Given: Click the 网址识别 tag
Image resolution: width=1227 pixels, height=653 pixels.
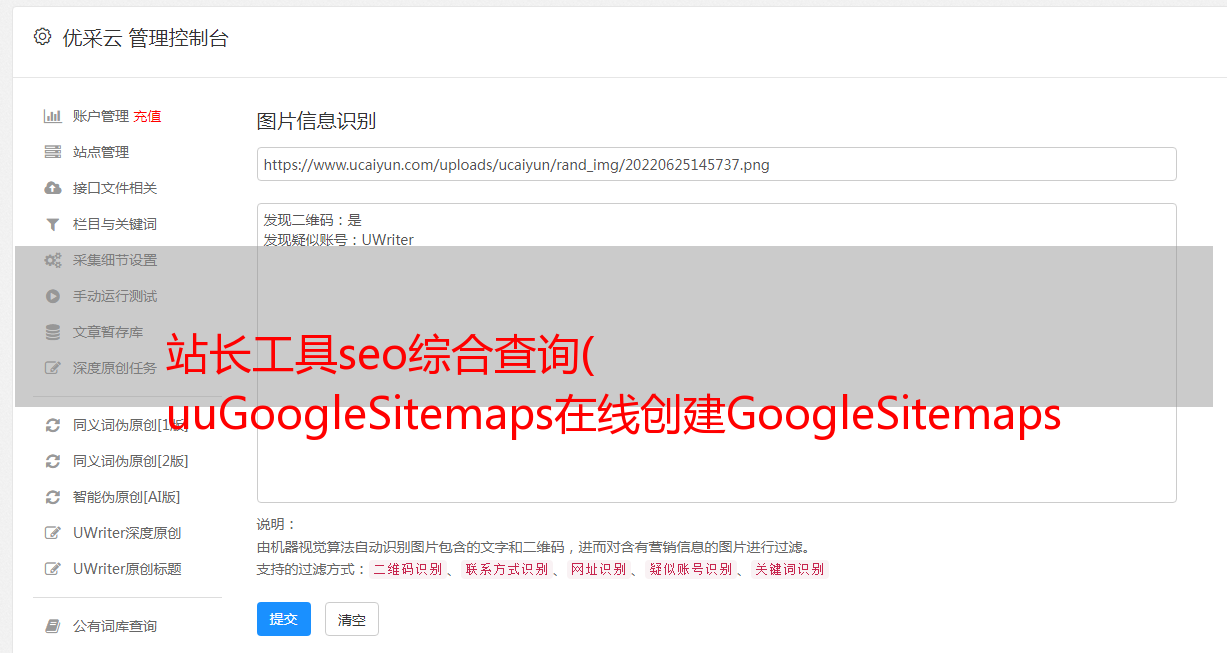Looking at the screenshot, I should (599, 569).
